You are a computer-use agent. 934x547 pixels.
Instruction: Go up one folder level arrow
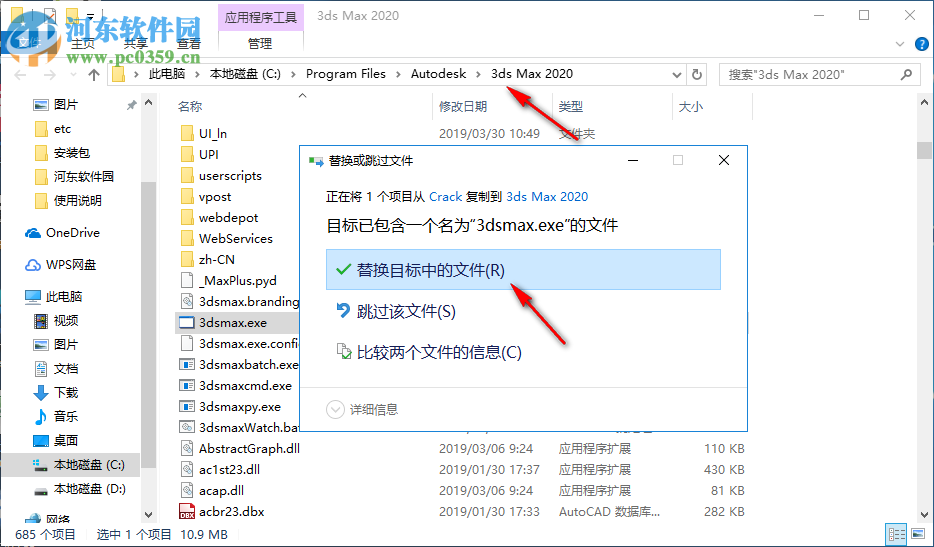94,75
